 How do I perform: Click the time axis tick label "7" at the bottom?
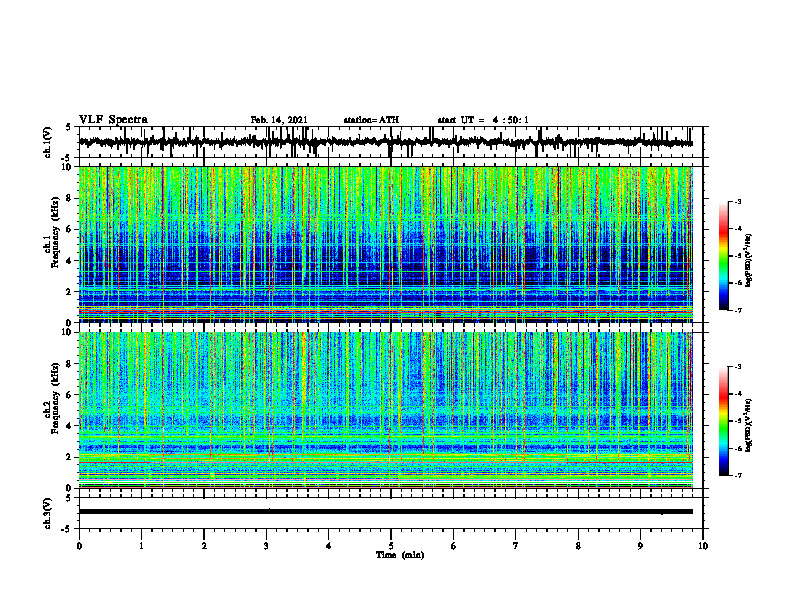tap(515, 546)
